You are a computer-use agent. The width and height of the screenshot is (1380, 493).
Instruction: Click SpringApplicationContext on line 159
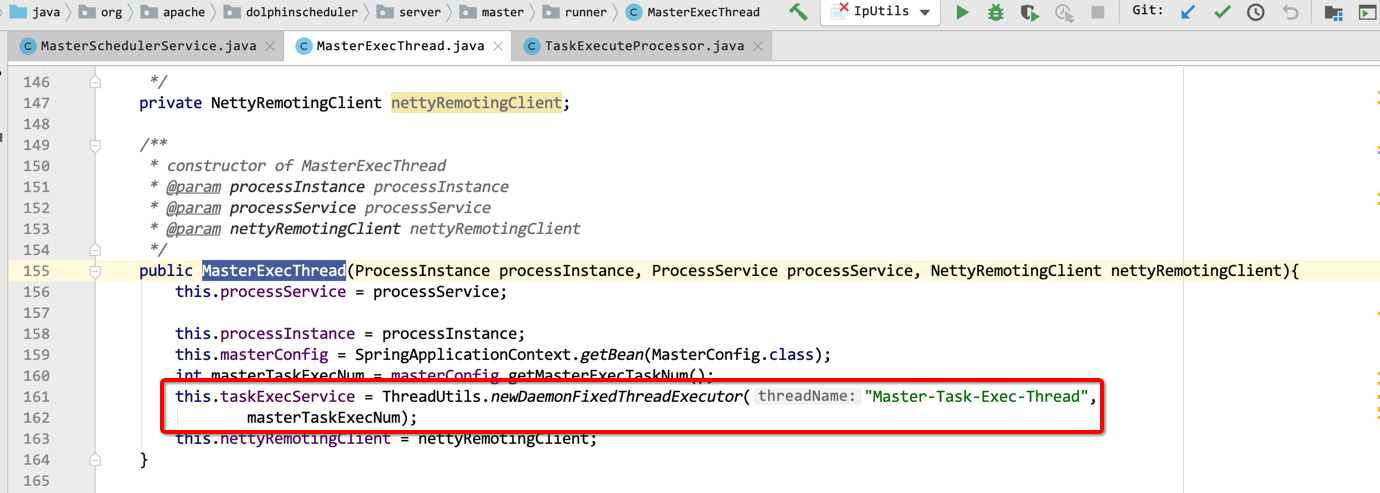(x=464, y=355)
